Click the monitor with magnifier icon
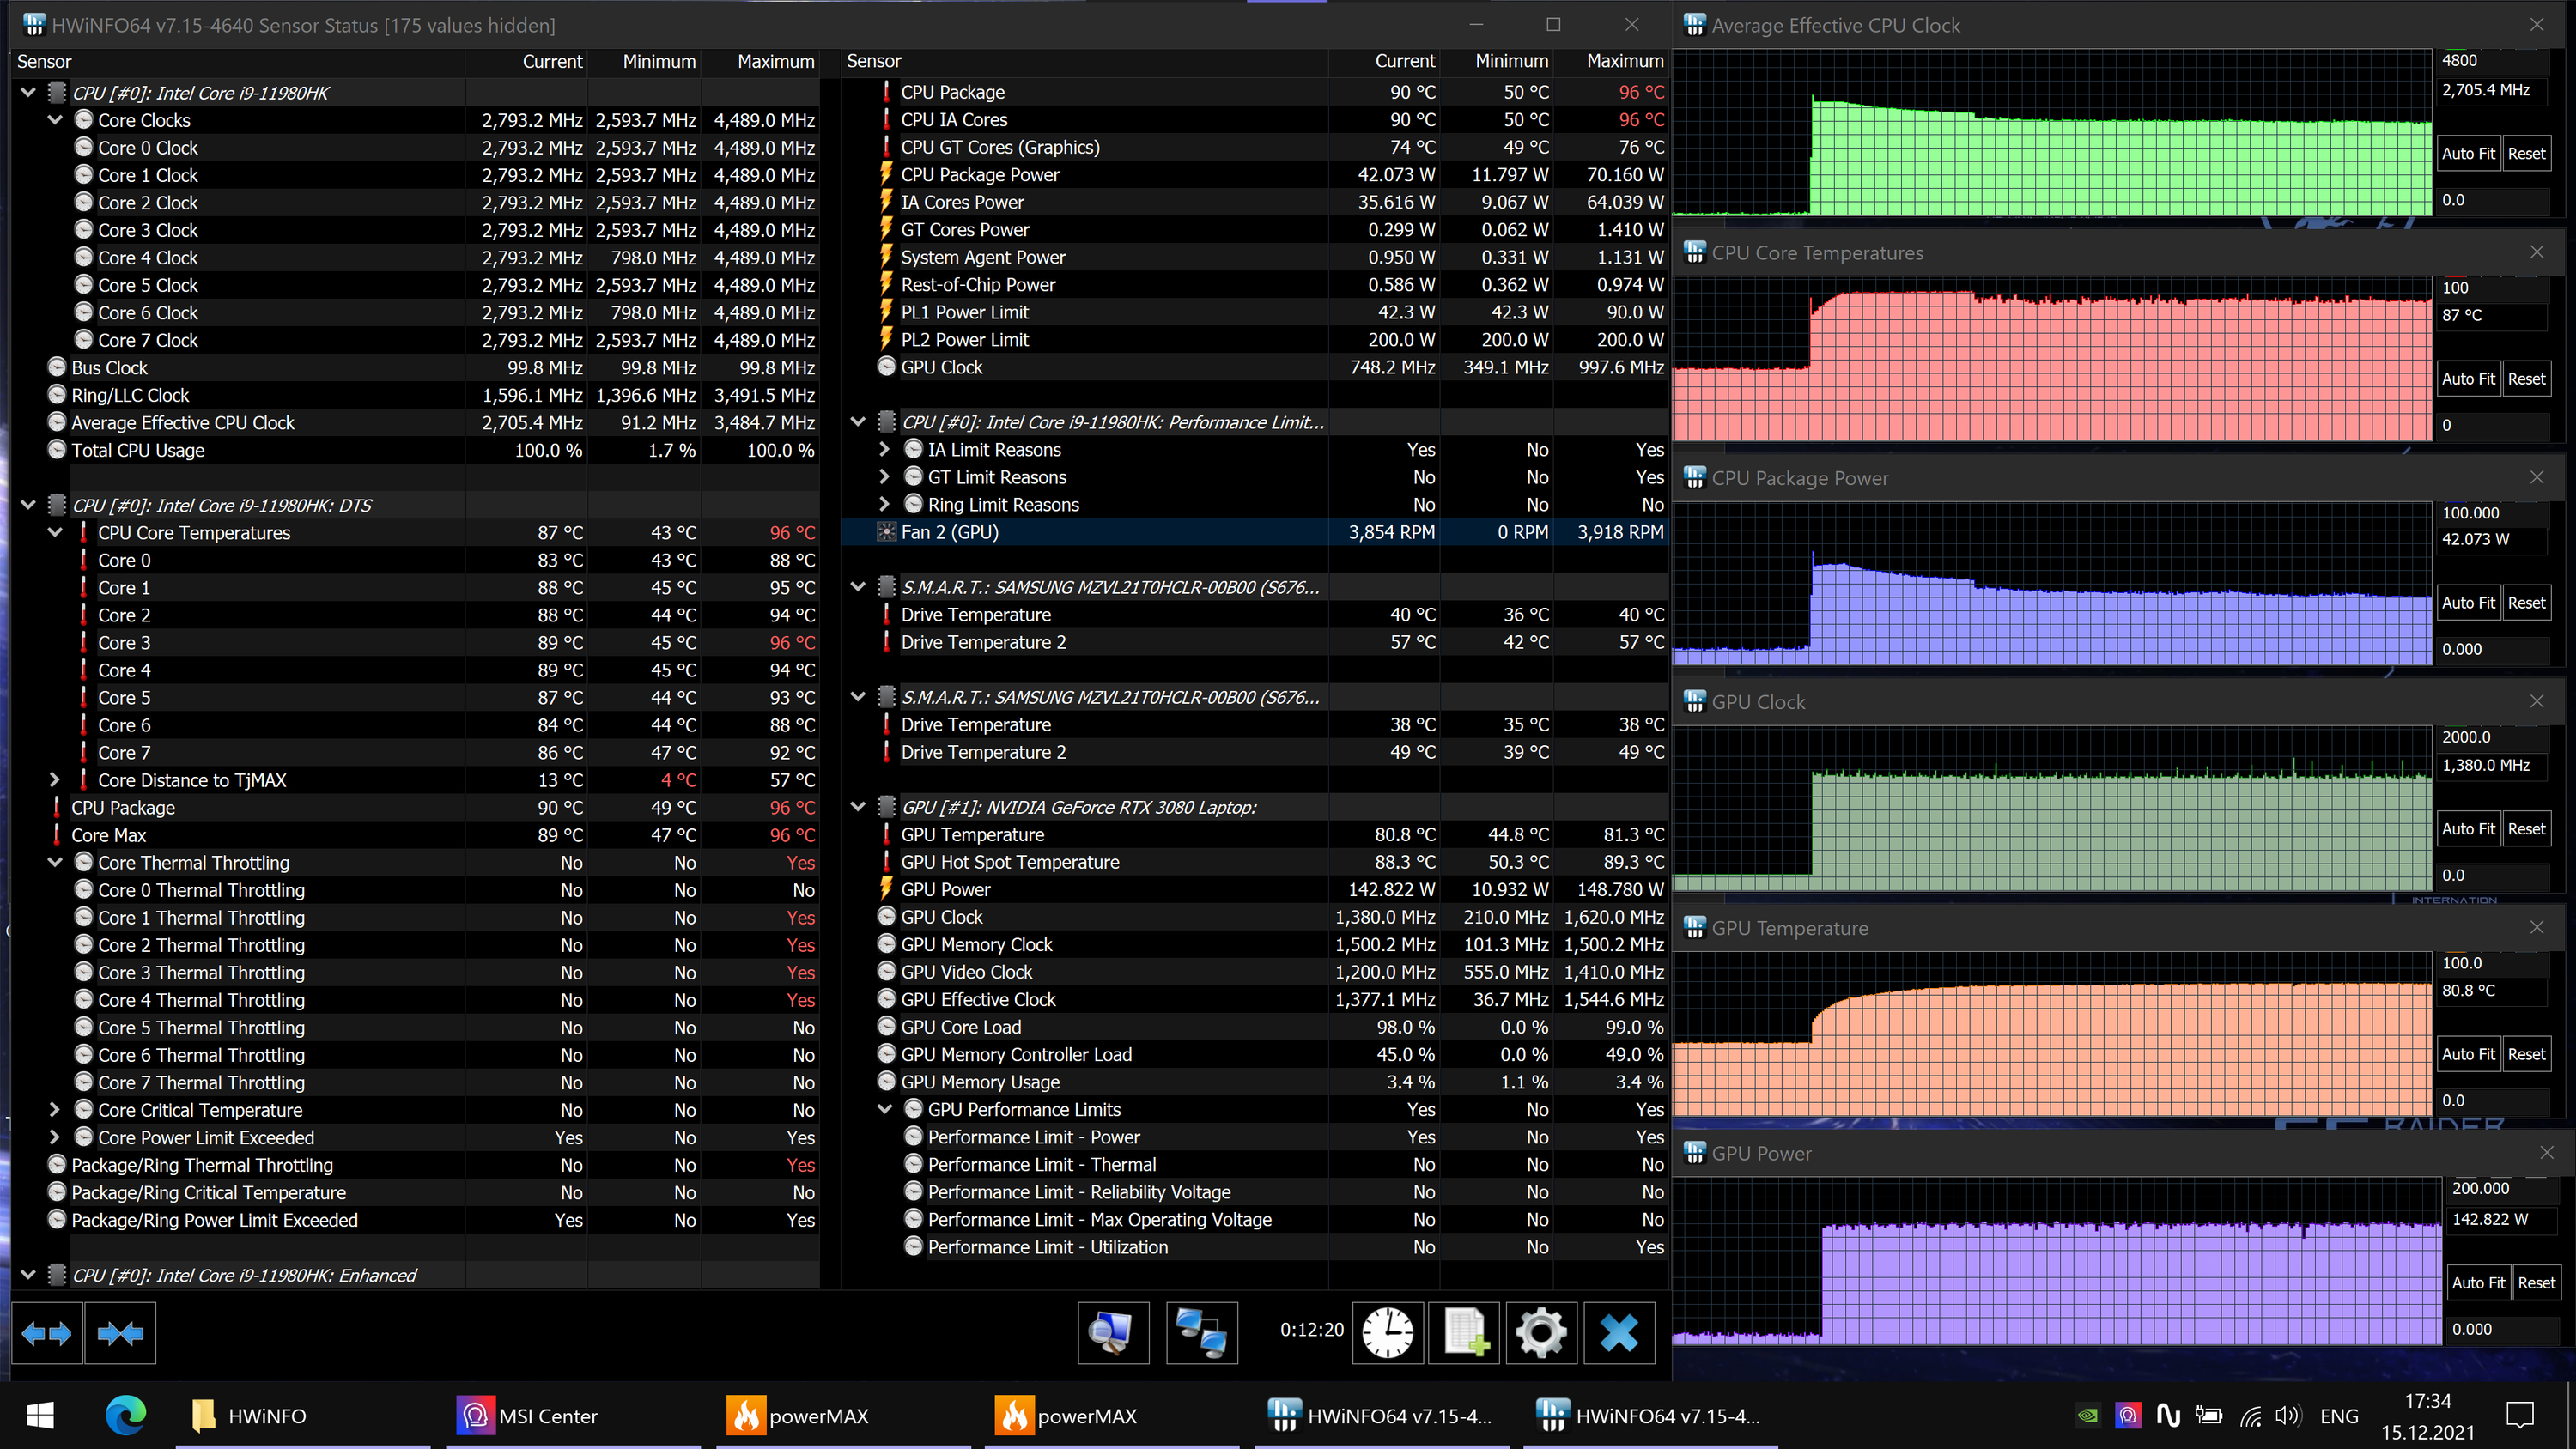 pos(1112,1333)
